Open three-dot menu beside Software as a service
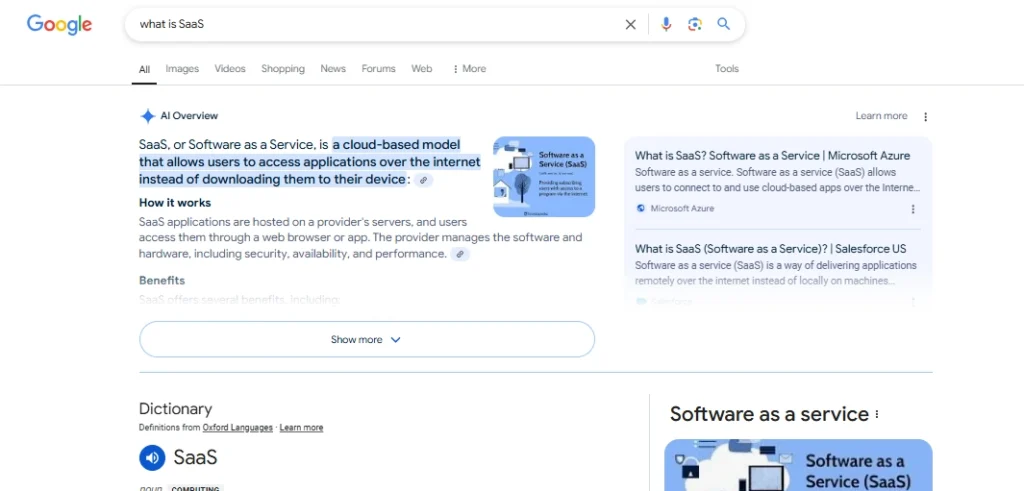 (877, 414)
